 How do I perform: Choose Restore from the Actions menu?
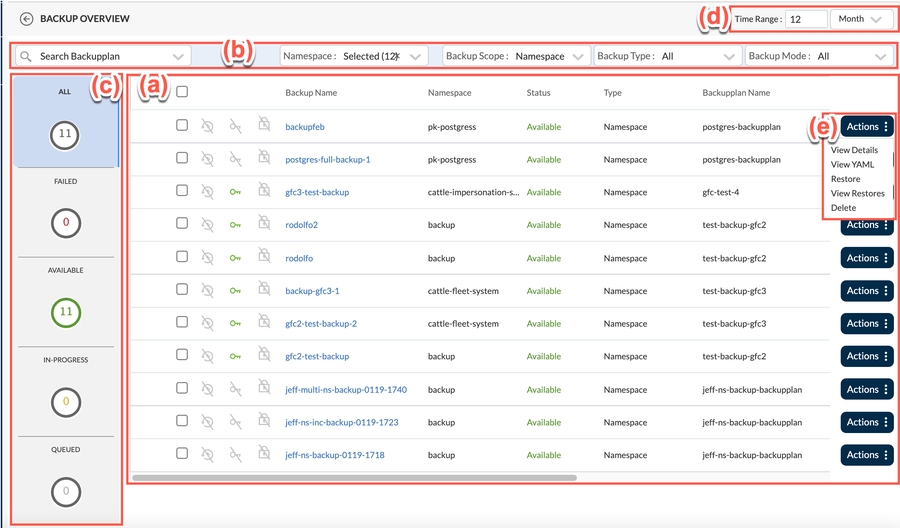pyautogui.click(x=845, y=179)
